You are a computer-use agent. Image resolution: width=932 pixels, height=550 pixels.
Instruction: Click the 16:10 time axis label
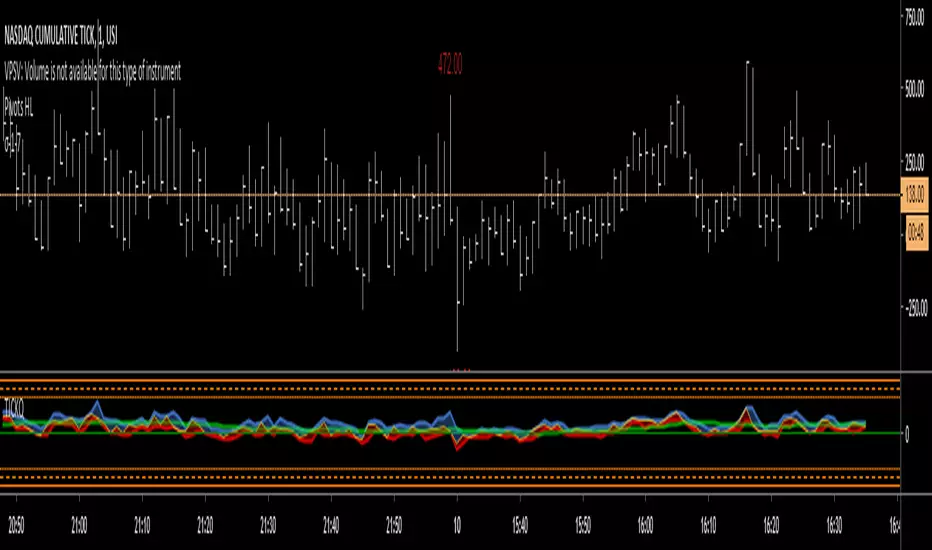[709, 526]
